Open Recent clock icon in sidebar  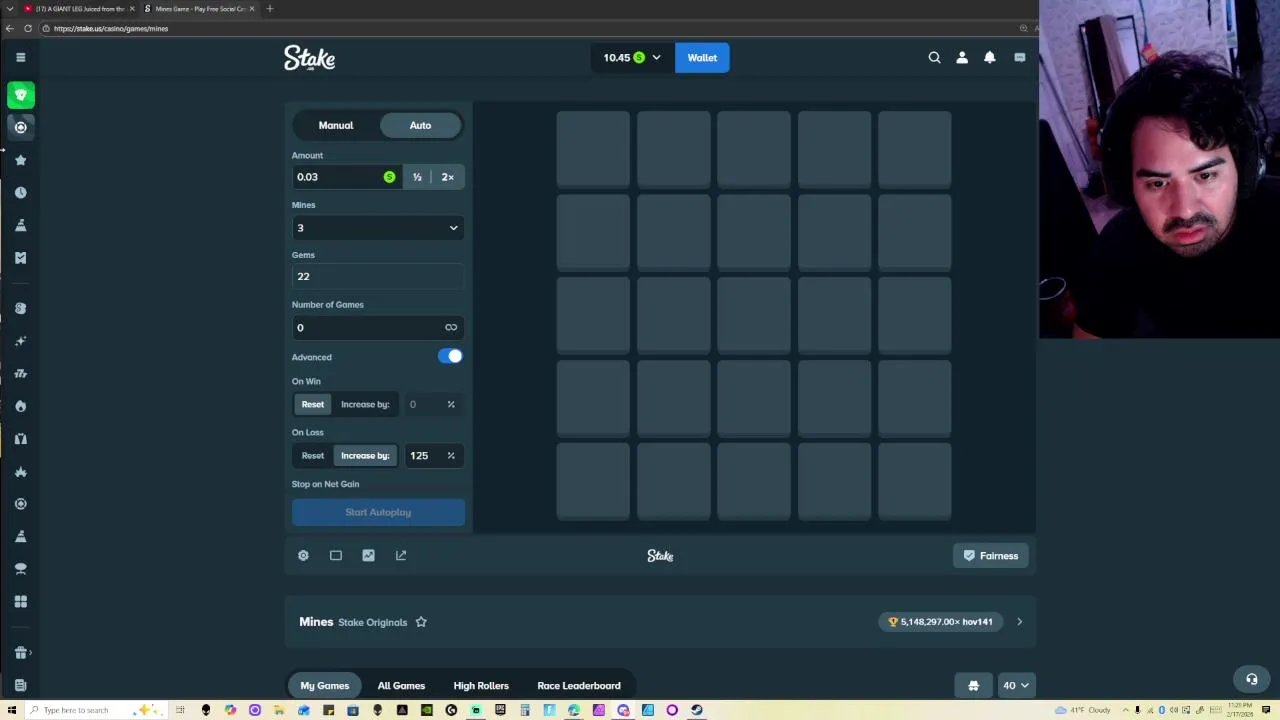pyautogui.click(x=20, y=192)
